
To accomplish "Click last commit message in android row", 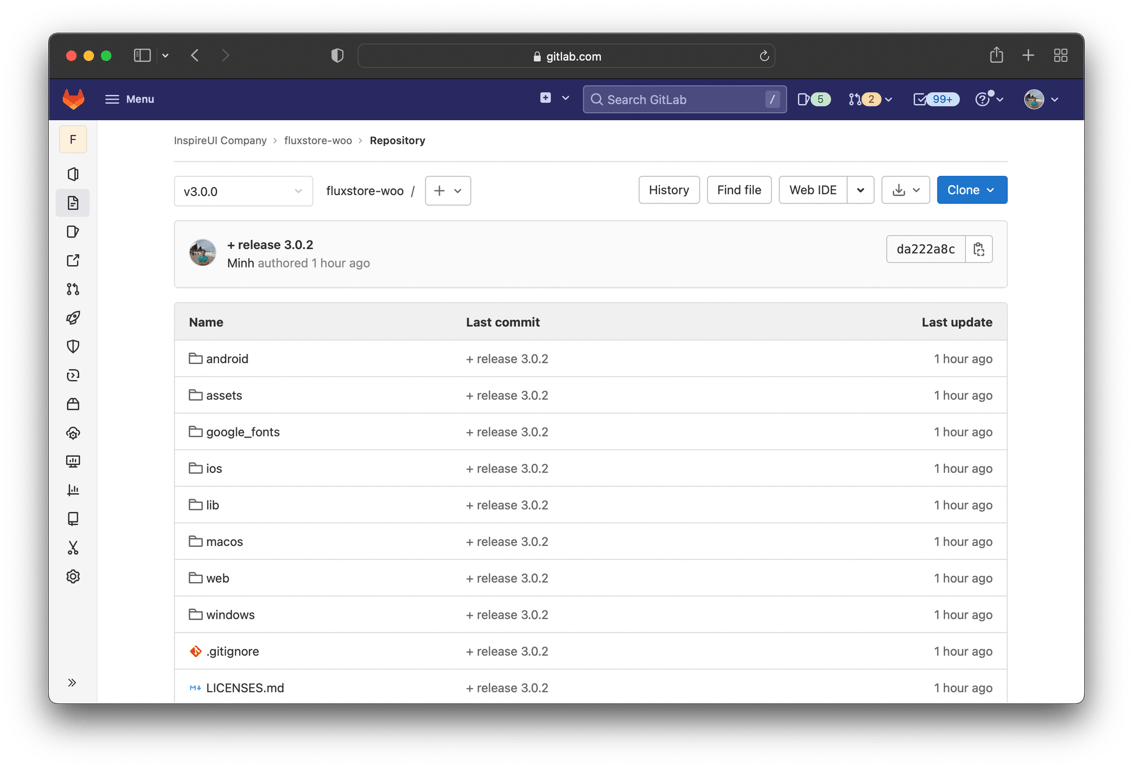I will pyautogui.click(x=507, y=359).
